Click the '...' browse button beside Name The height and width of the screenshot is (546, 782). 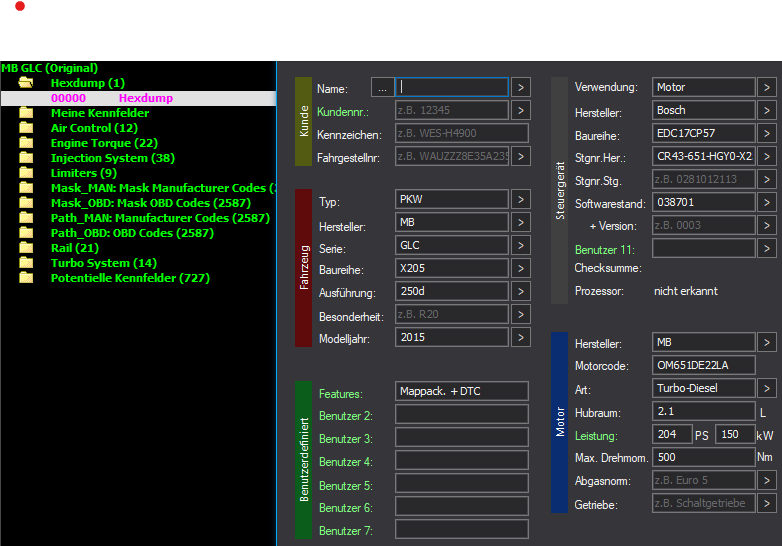(x=383, y=88)
